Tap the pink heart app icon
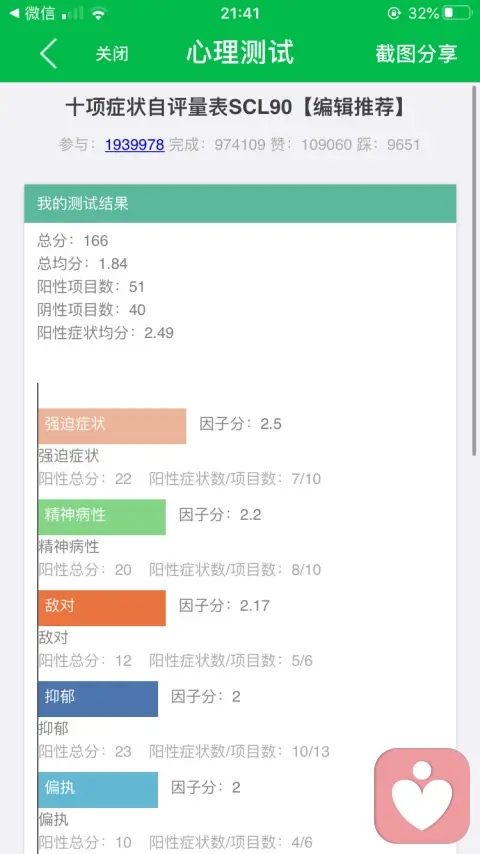The width and height of the screenshot is (480, 854). point(422,796)
